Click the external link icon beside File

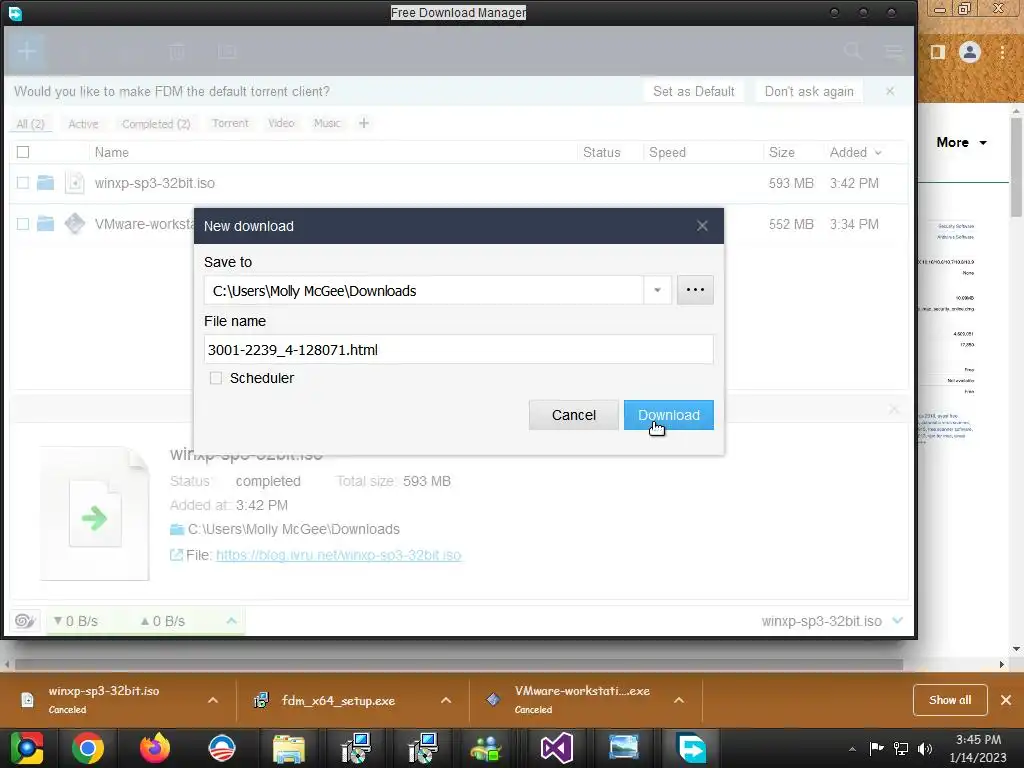(x=176, y=554)
